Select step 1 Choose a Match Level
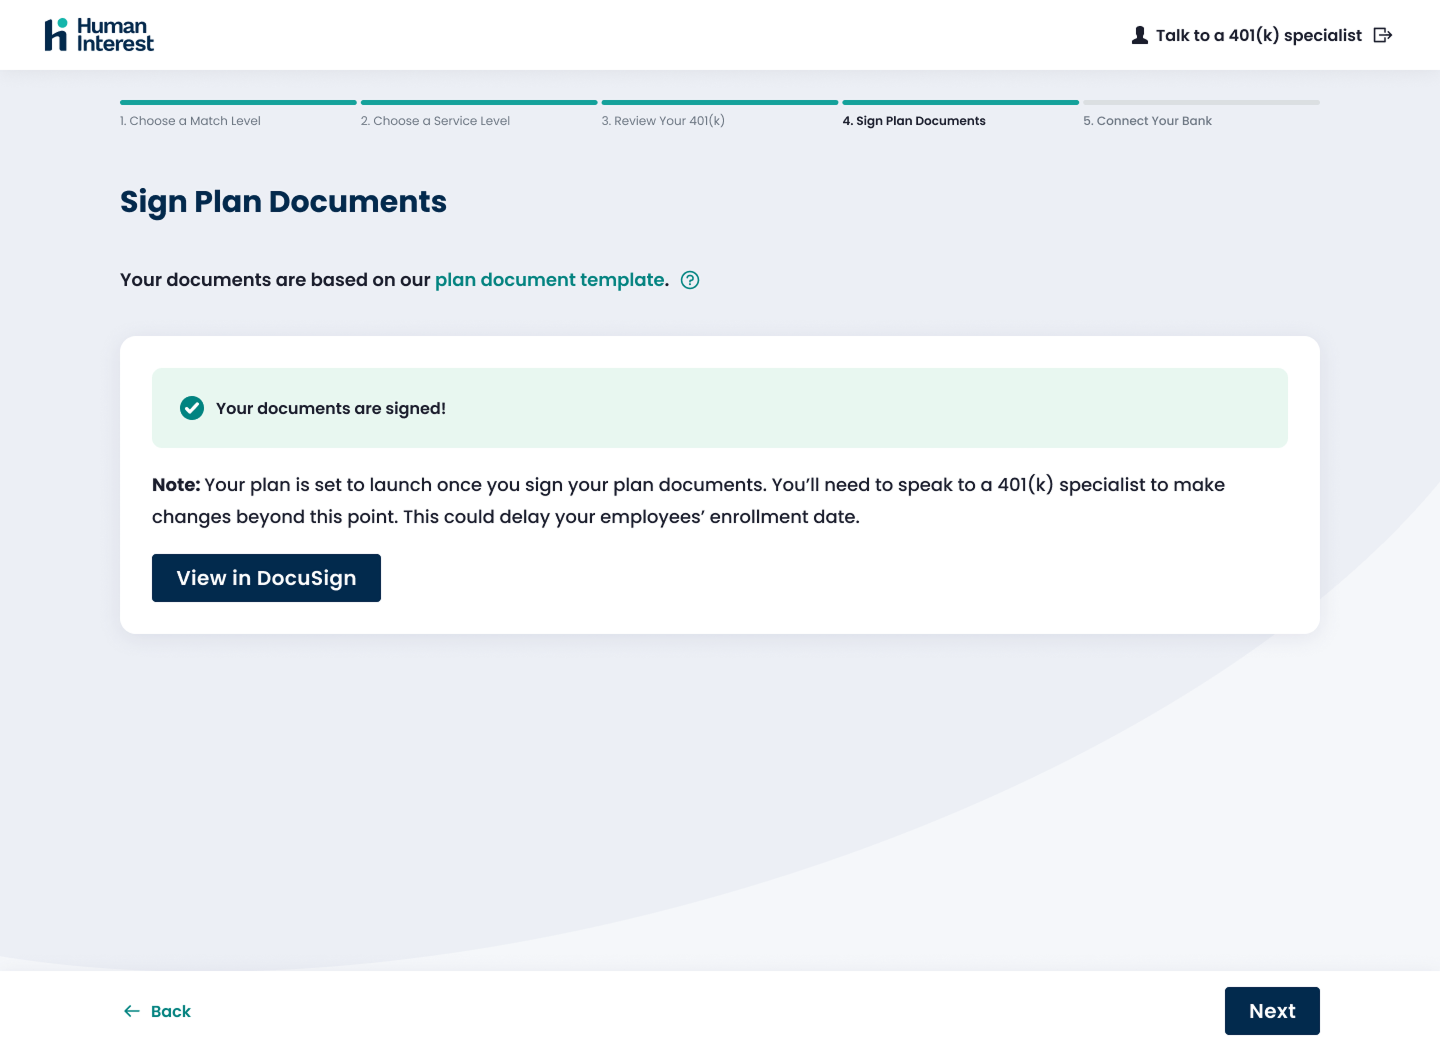 click(x=190, y=121)
